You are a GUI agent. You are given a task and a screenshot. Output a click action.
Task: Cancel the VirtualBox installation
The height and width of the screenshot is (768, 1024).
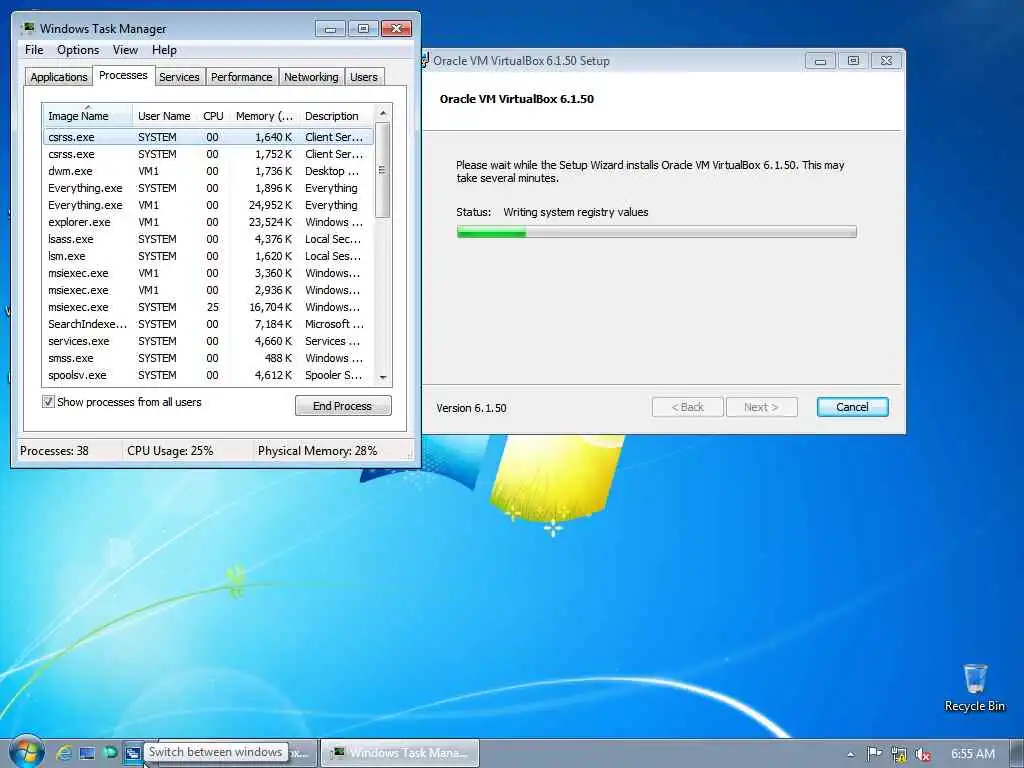[x=852, y=407]
